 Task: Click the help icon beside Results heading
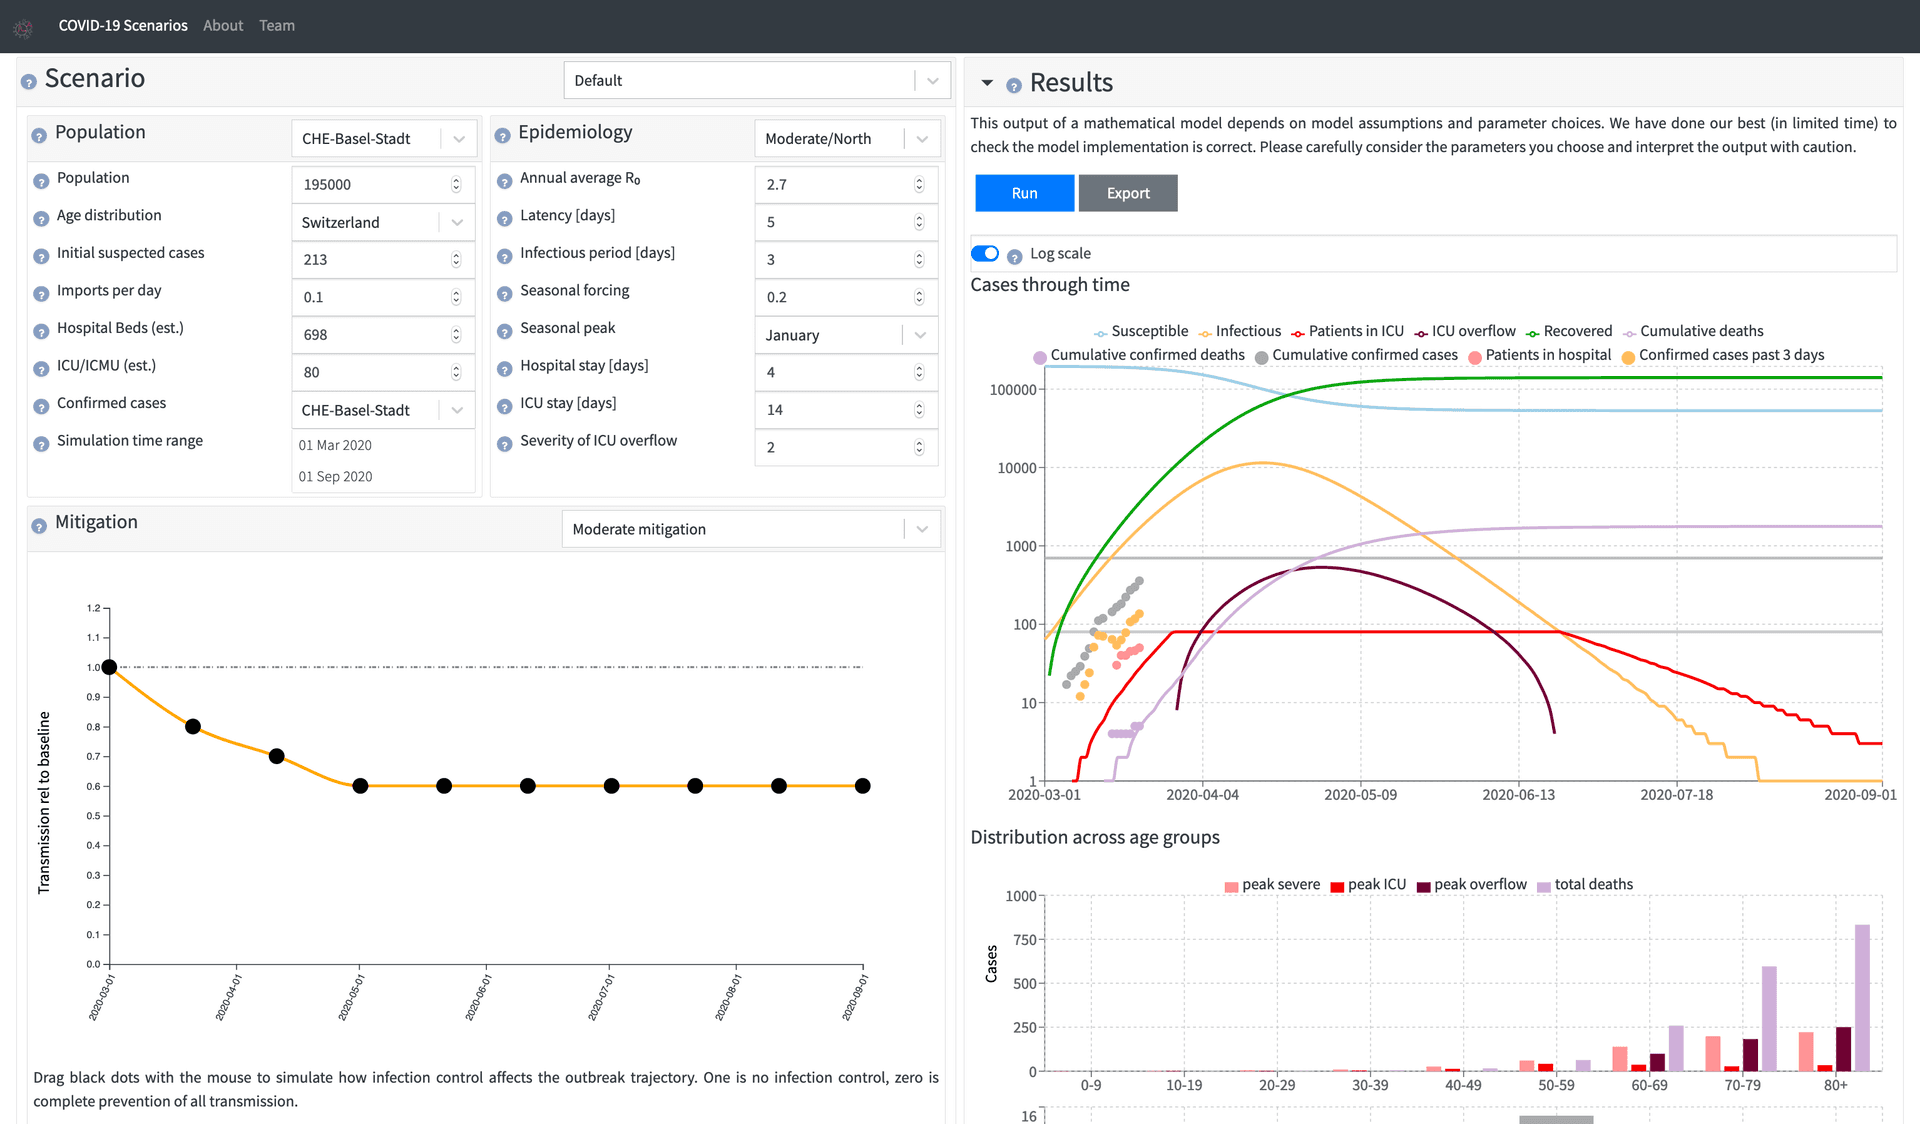click(x=1013, y=86)
